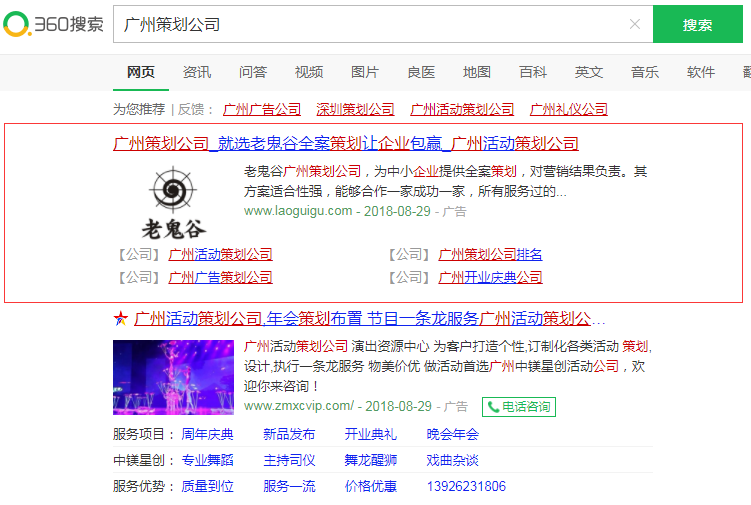
Task: Open the 问答 tab
Action: pyautogui.click(x=253, y=72)
